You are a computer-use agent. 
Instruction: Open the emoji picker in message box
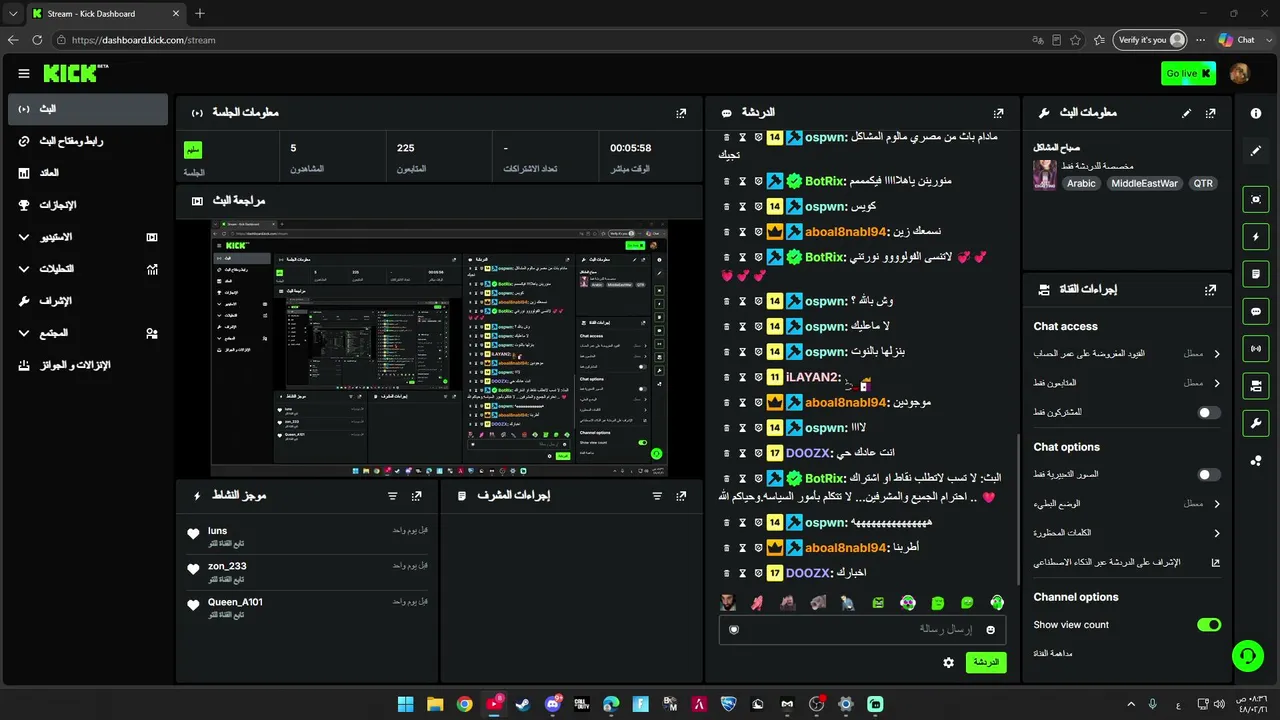click(991, 629)
